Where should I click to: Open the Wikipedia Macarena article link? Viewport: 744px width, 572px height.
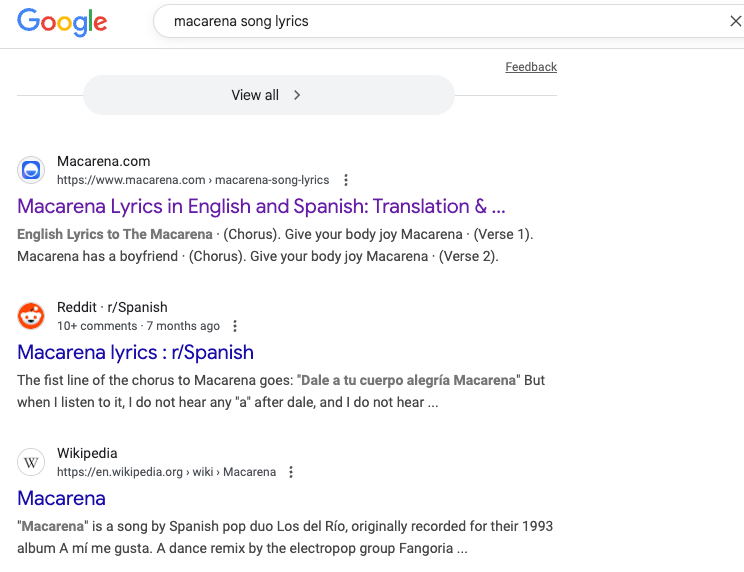pos(61,498)
